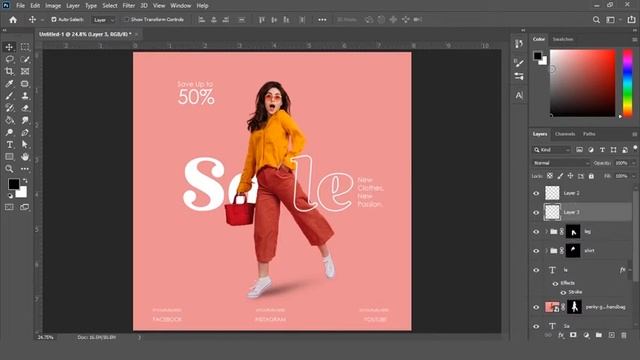
Task: Open the File menu
Action: [20, 6]
